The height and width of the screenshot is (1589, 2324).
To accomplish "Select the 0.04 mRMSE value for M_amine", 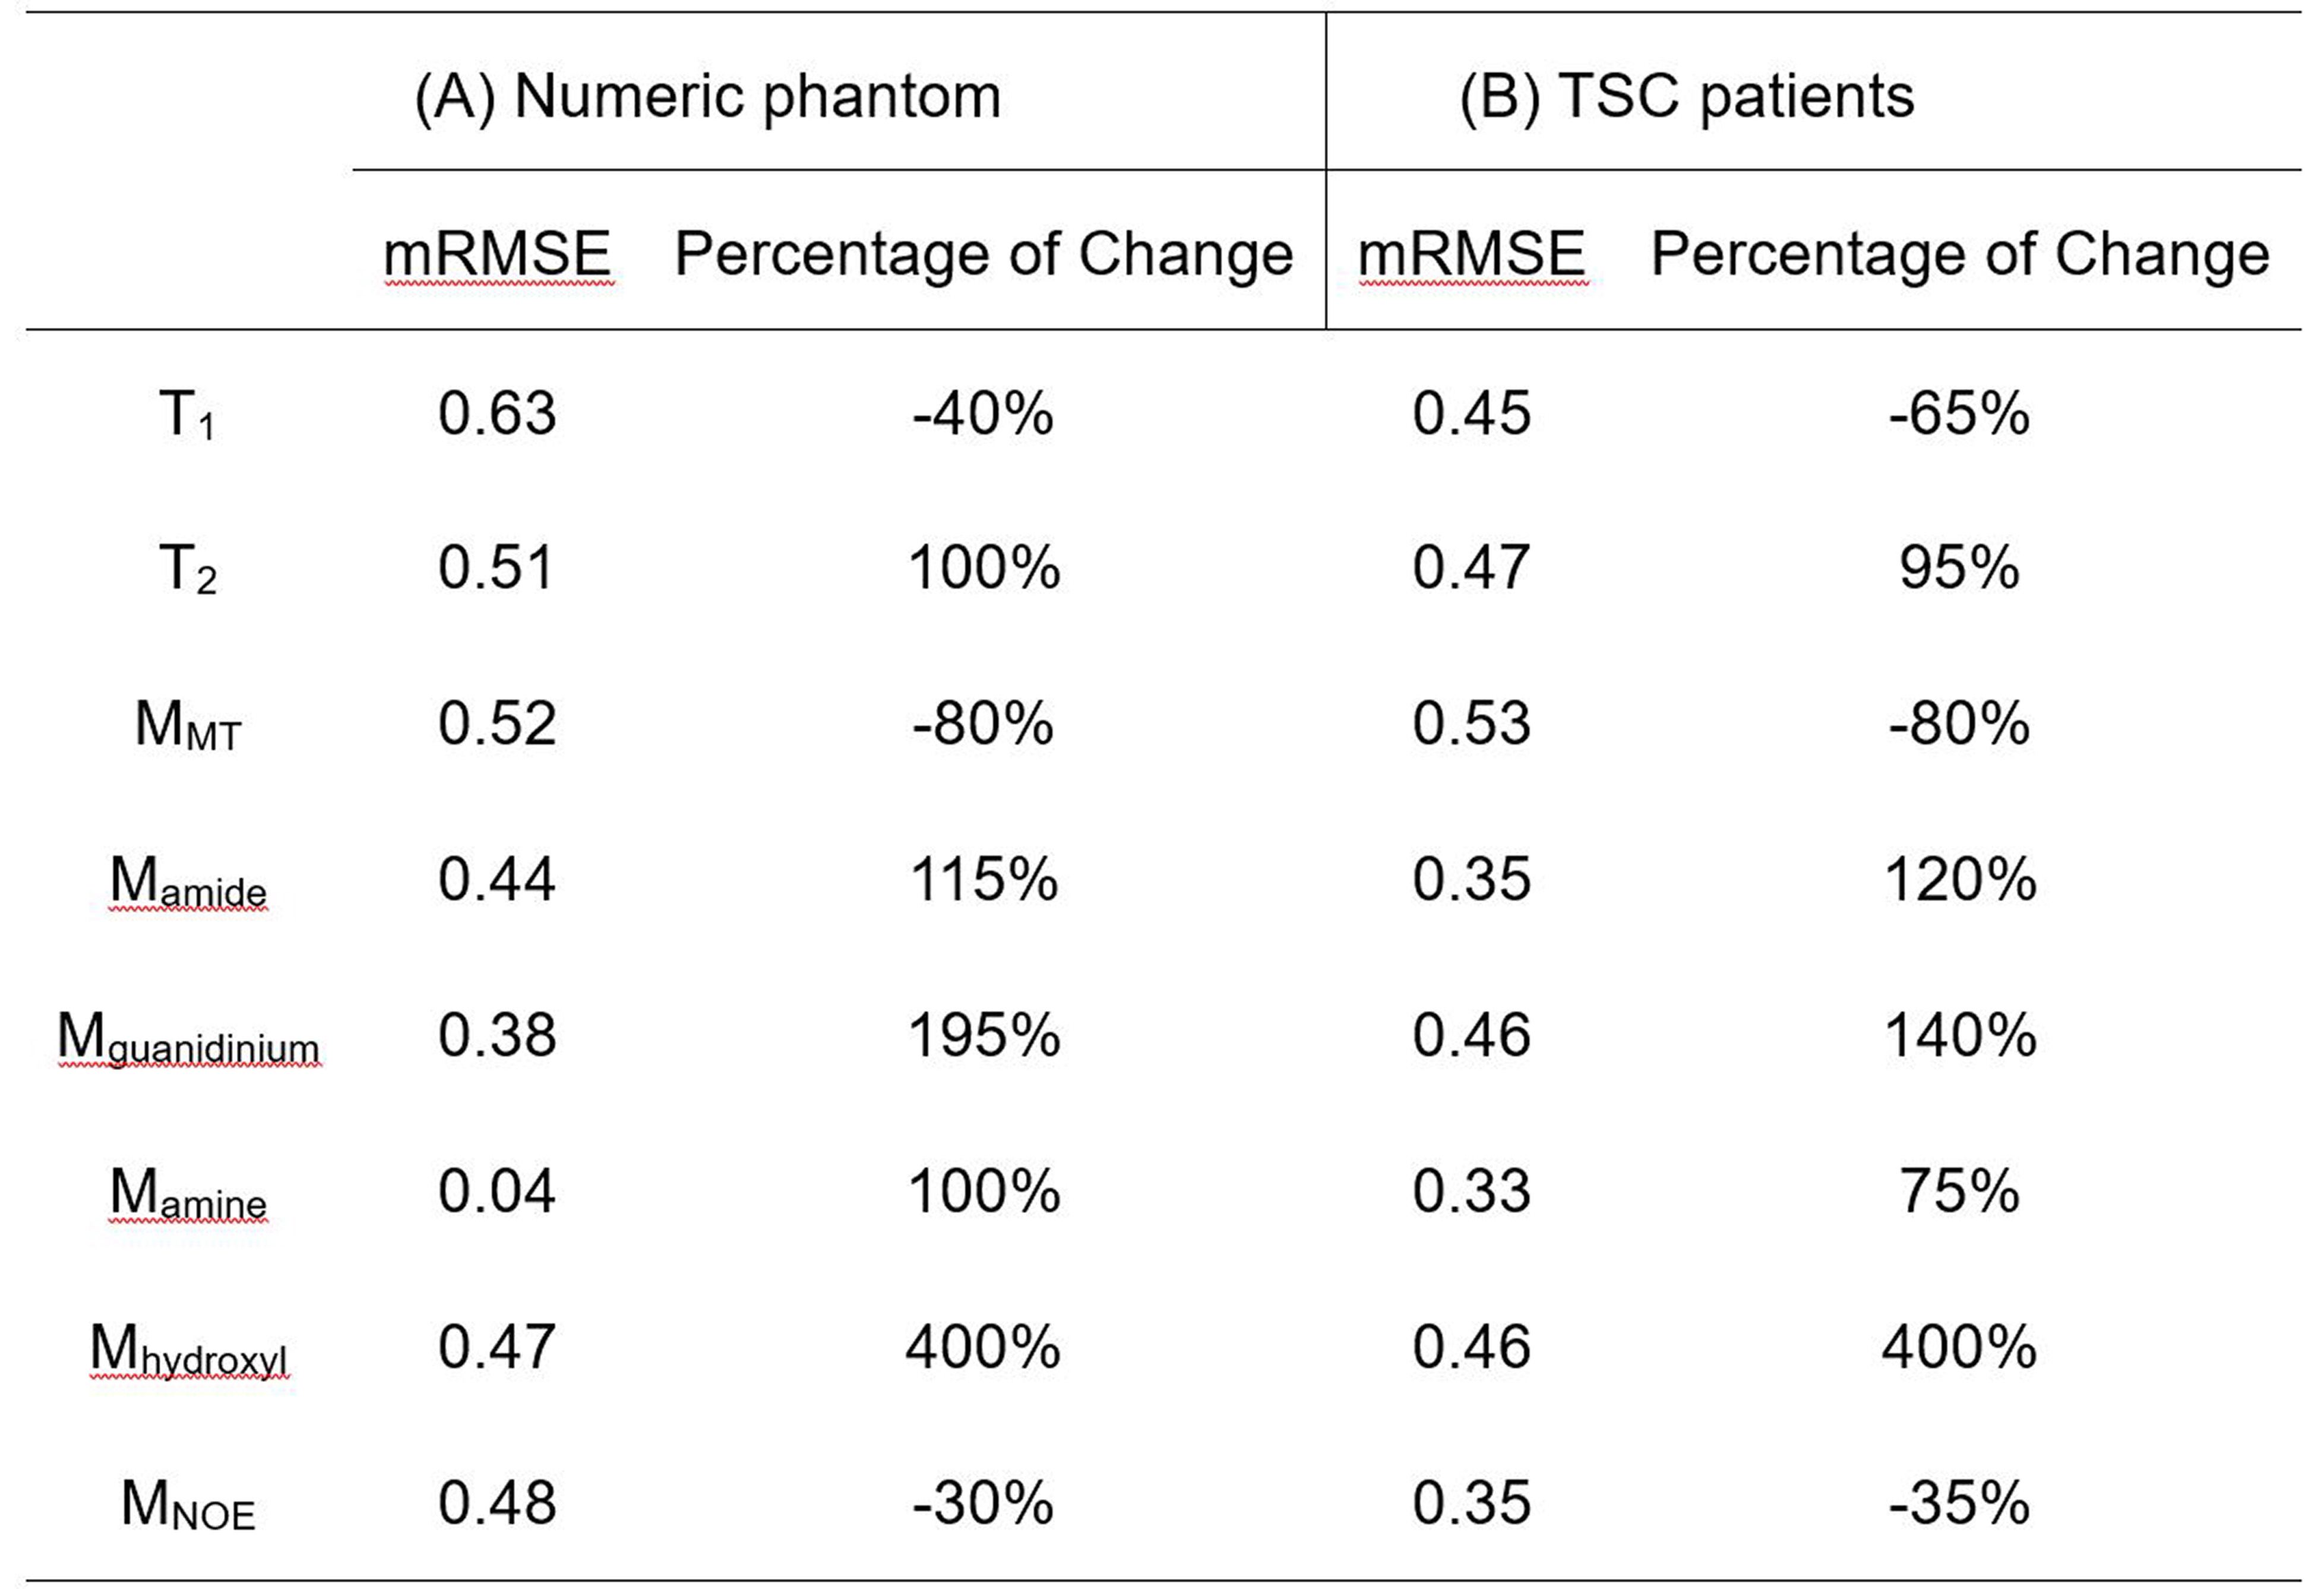I will coord(496,1191).
